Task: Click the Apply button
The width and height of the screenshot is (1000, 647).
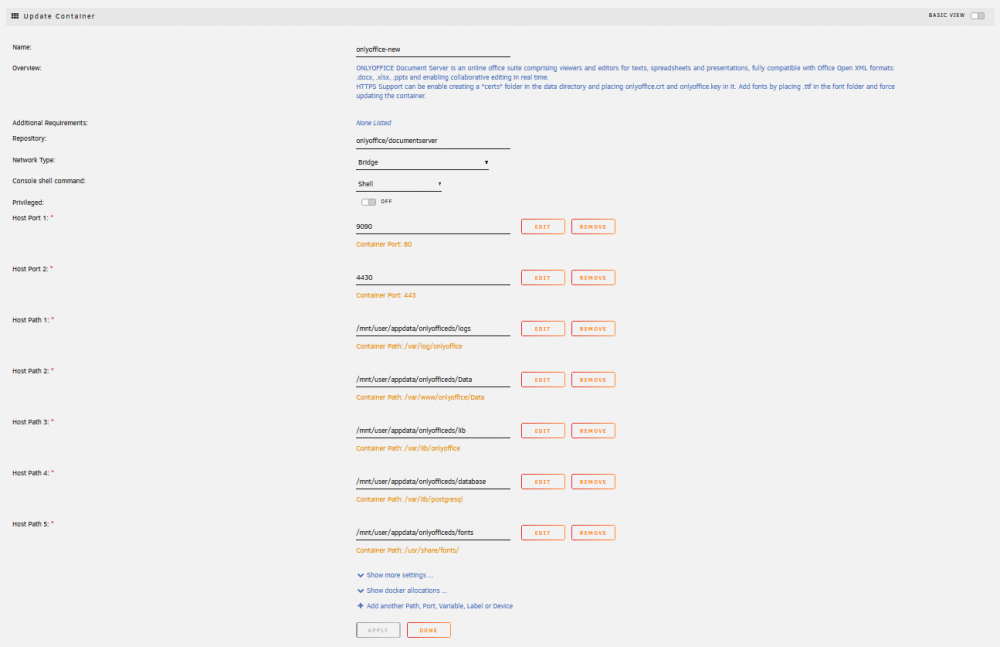Action: click(378, 630)
